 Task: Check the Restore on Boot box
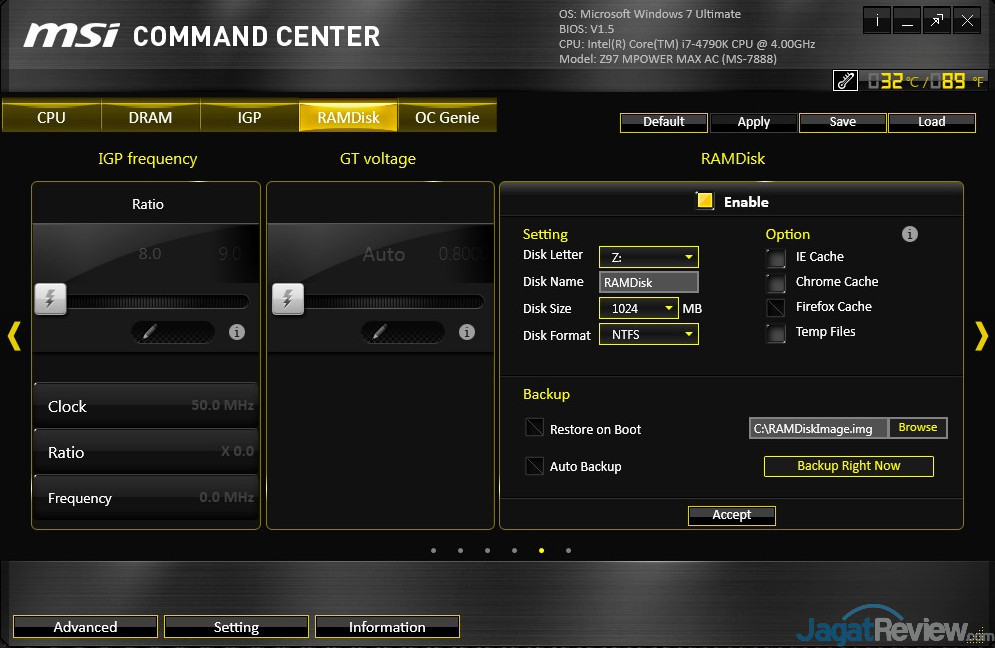point(535,429)
